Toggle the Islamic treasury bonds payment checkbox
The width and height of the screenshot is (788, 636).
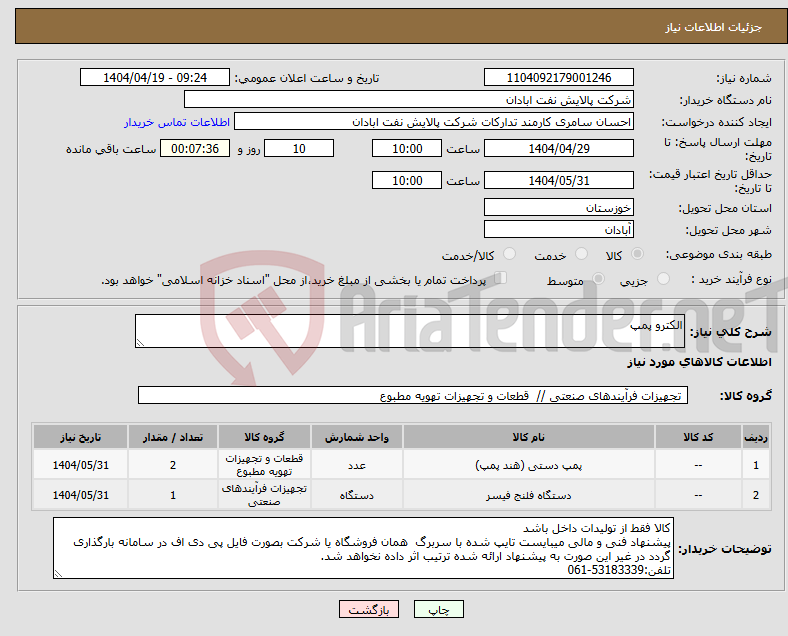tap(501, 278)
